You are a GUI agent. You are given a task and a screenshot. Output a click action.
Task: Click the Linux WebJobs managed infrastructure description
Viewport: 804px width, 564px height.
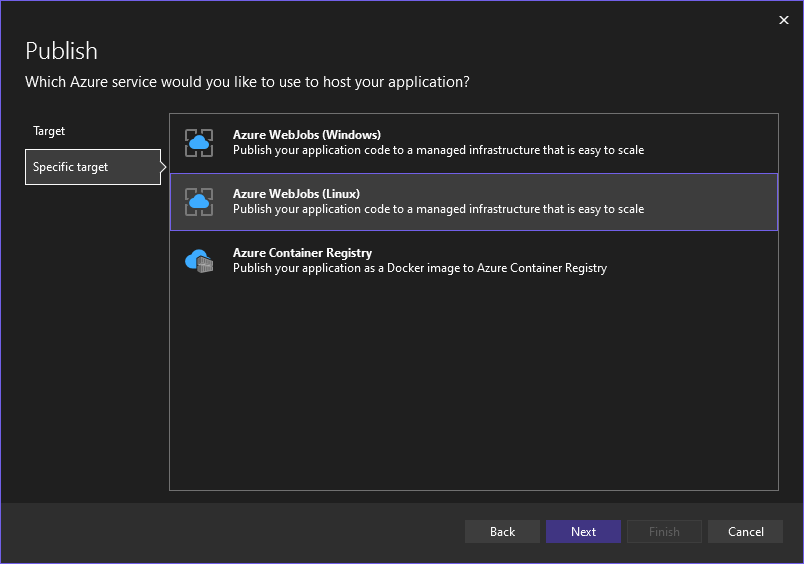(438, 209)
